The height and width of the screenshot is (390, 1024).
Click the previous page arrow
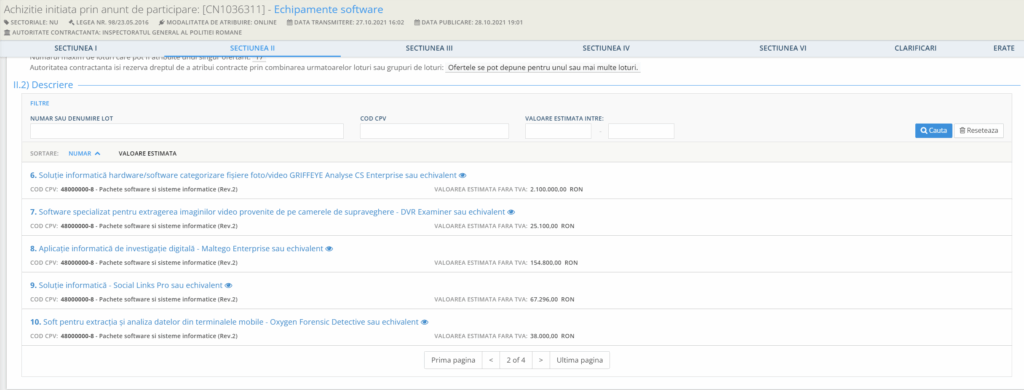(490, 360)
